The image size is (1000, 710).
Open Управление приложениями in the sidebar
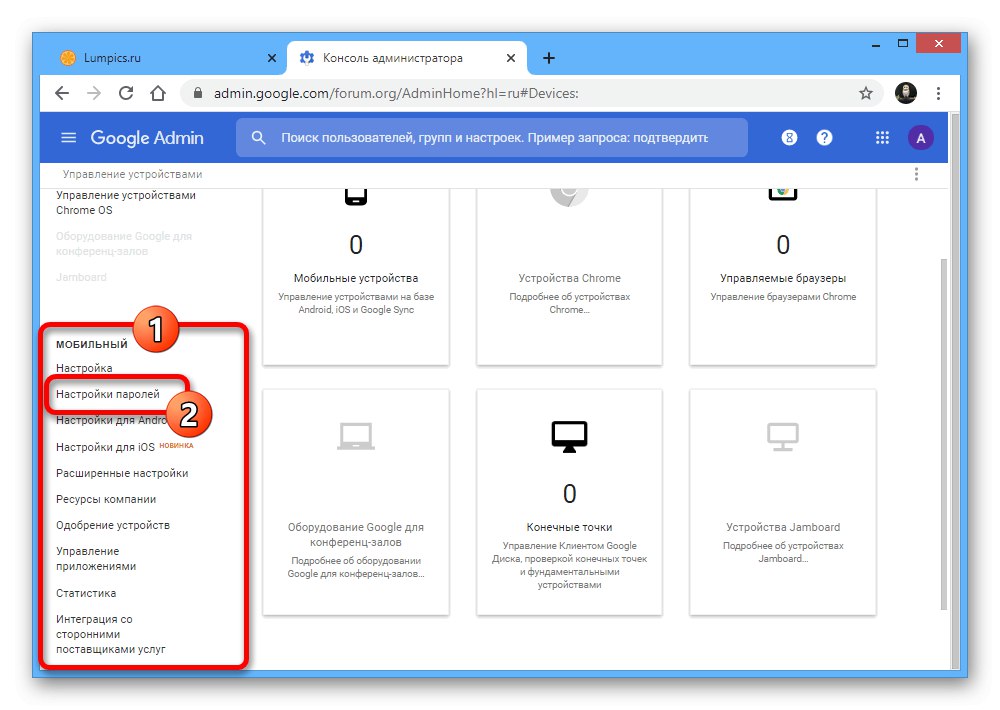(96, 559)
